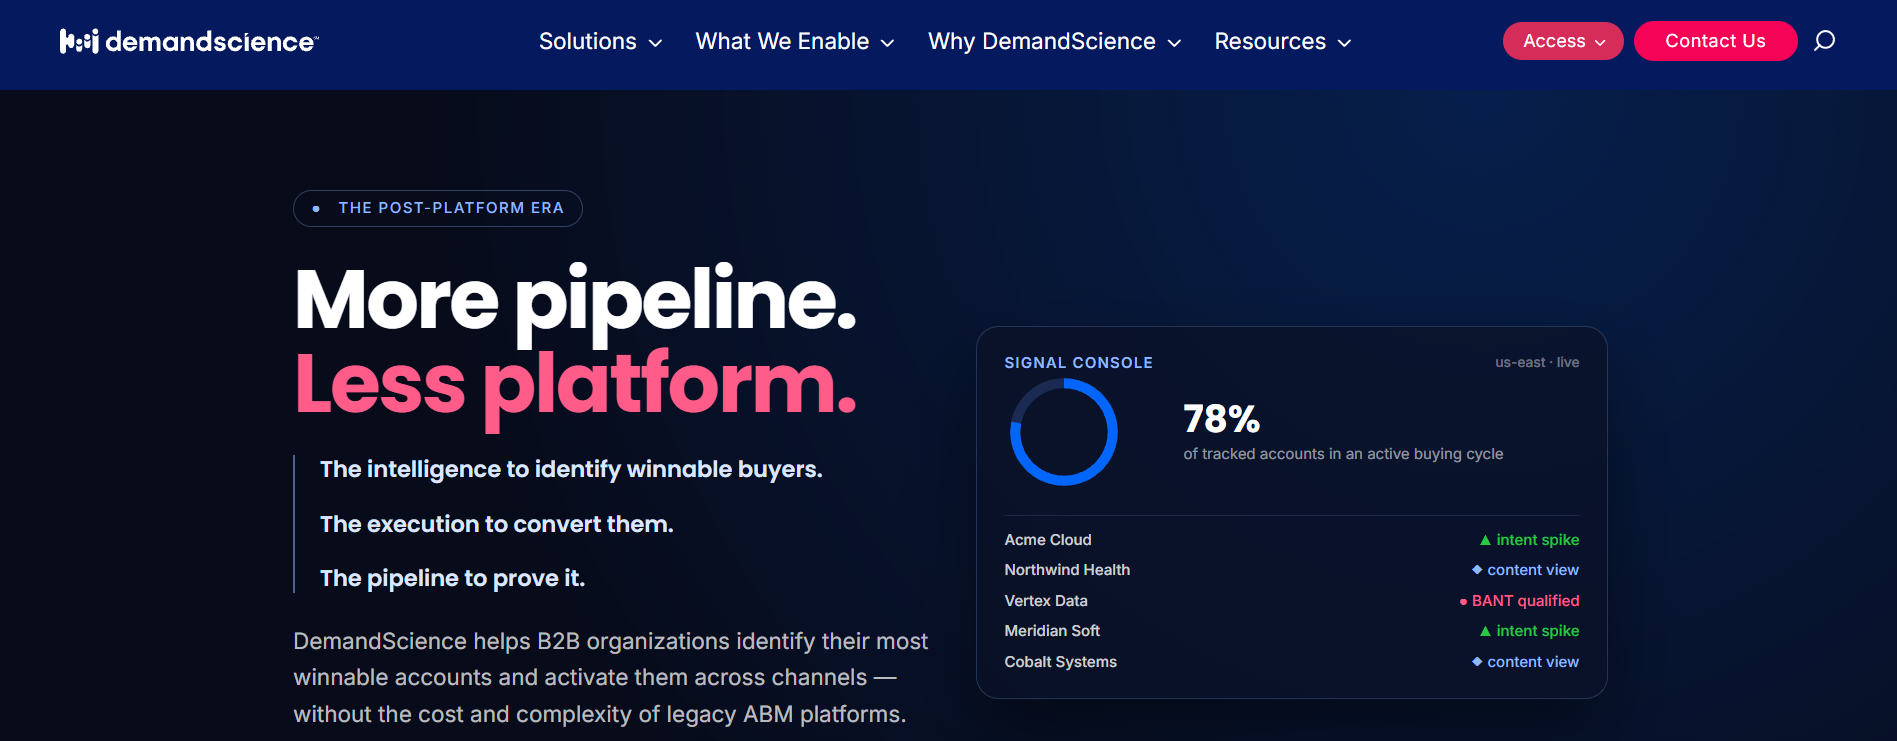Click the Why DemandScience chevron
The height and width of the screenshot is (741, 1897).
coord(1174,43)
